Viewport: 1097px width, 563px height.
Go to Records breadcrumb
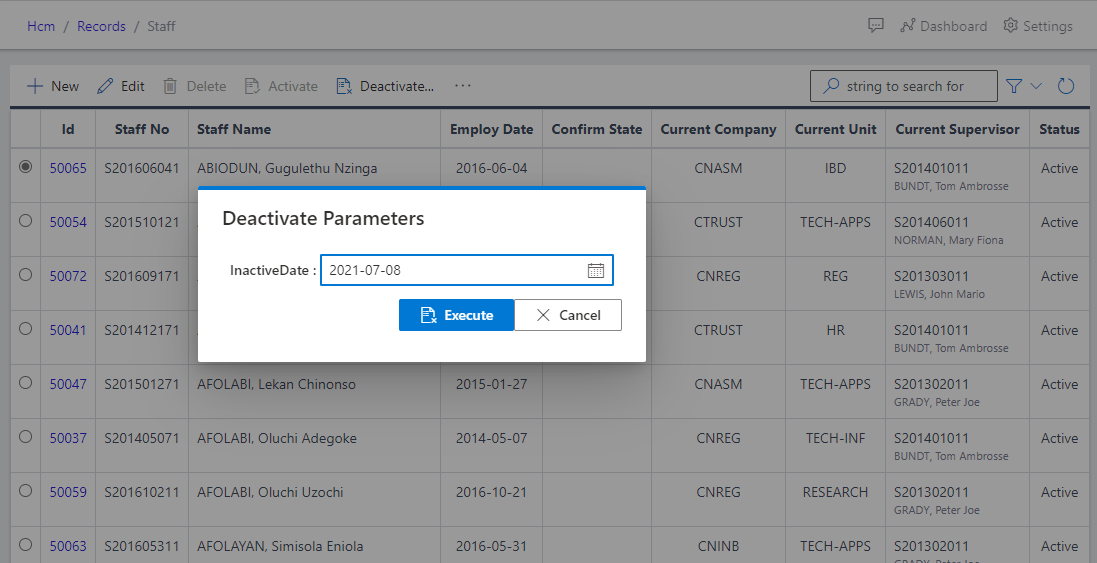click(101, 26)
